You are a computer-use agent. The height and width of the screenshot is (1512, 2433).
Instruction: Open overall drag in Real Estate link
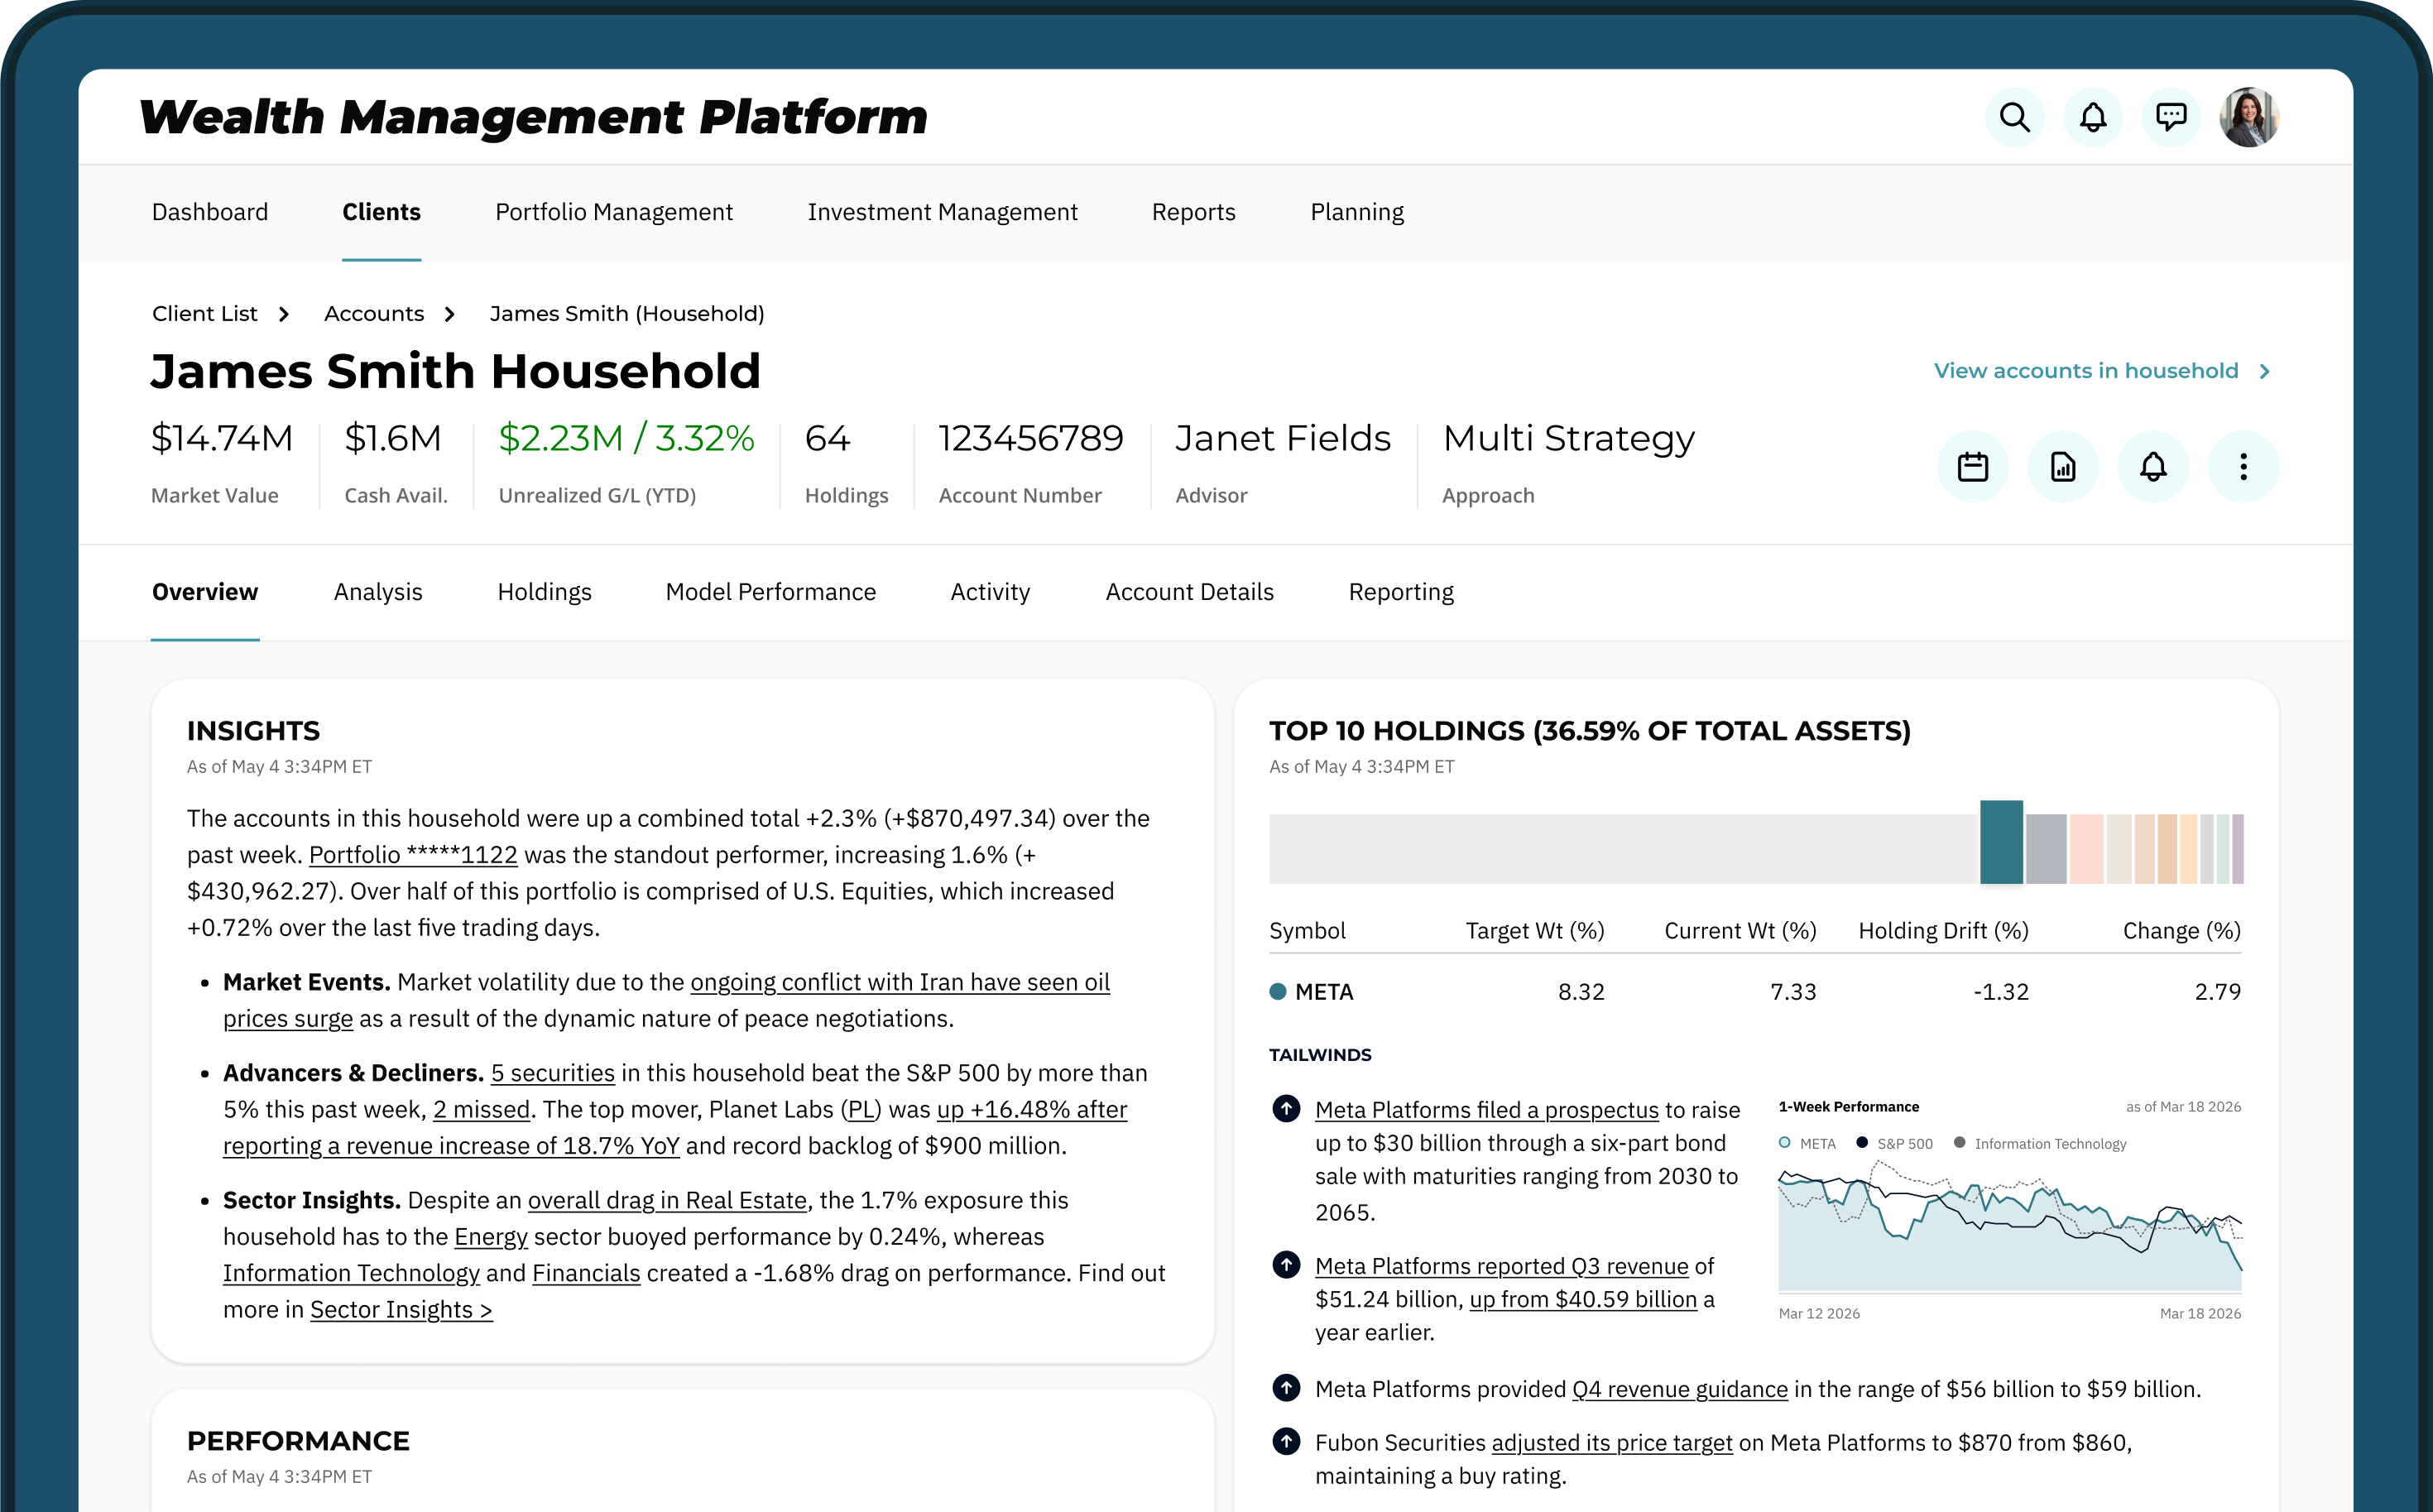[667, 1200]
